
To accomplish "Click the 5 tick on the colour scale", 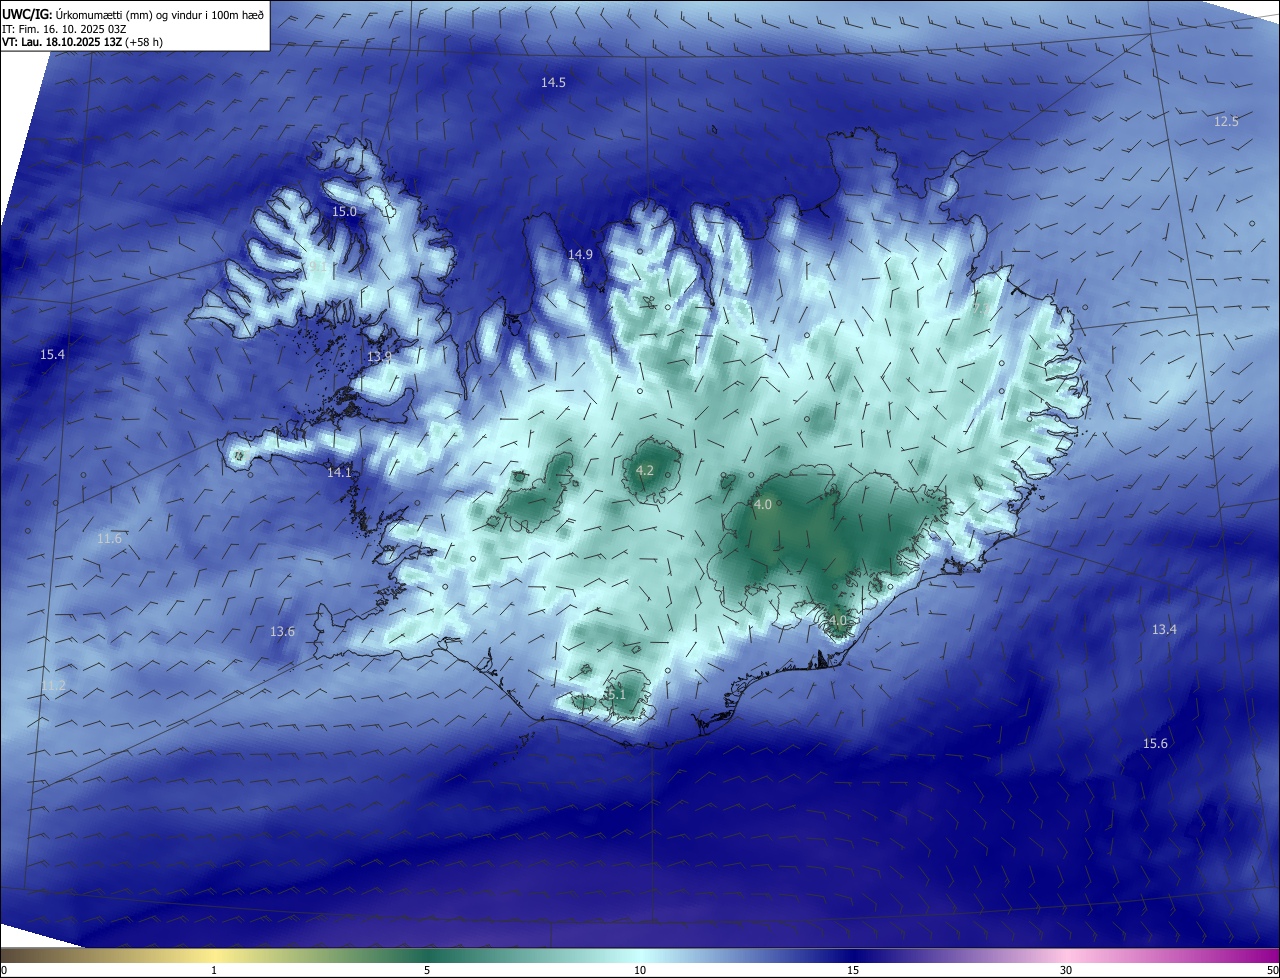I will (427, 970).
